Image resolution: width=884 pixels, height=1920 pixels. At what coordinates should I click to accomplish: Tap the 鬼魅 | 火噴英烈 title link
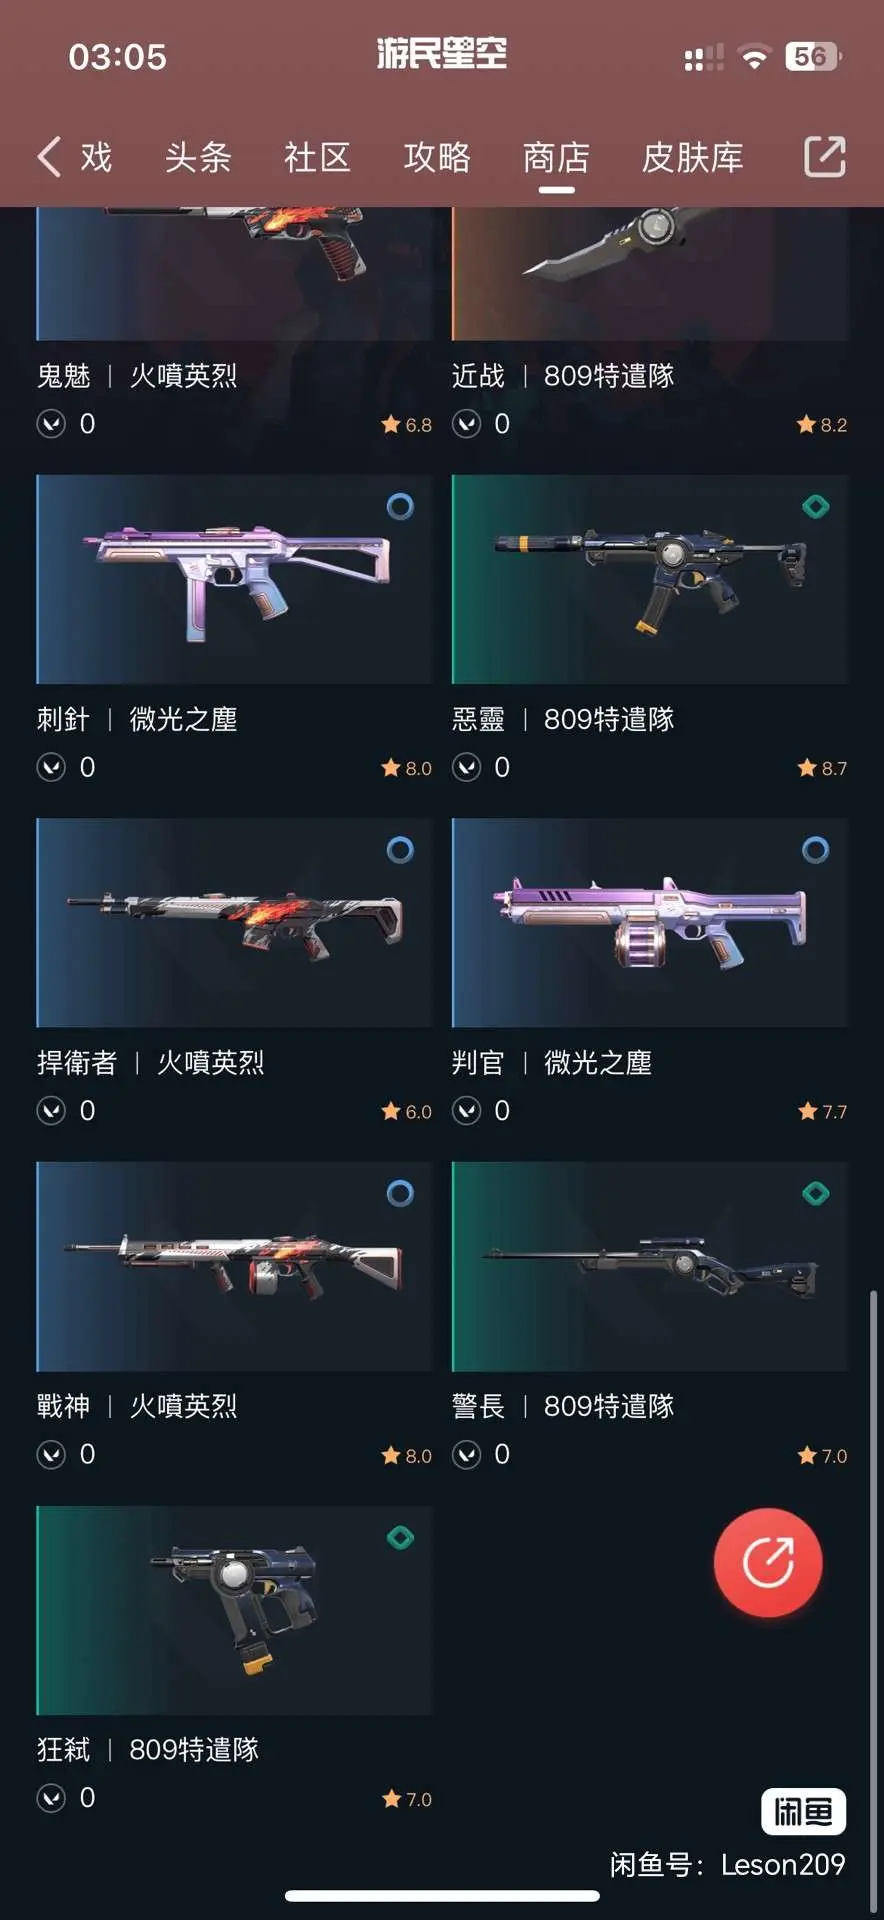(x=137, y=376)
